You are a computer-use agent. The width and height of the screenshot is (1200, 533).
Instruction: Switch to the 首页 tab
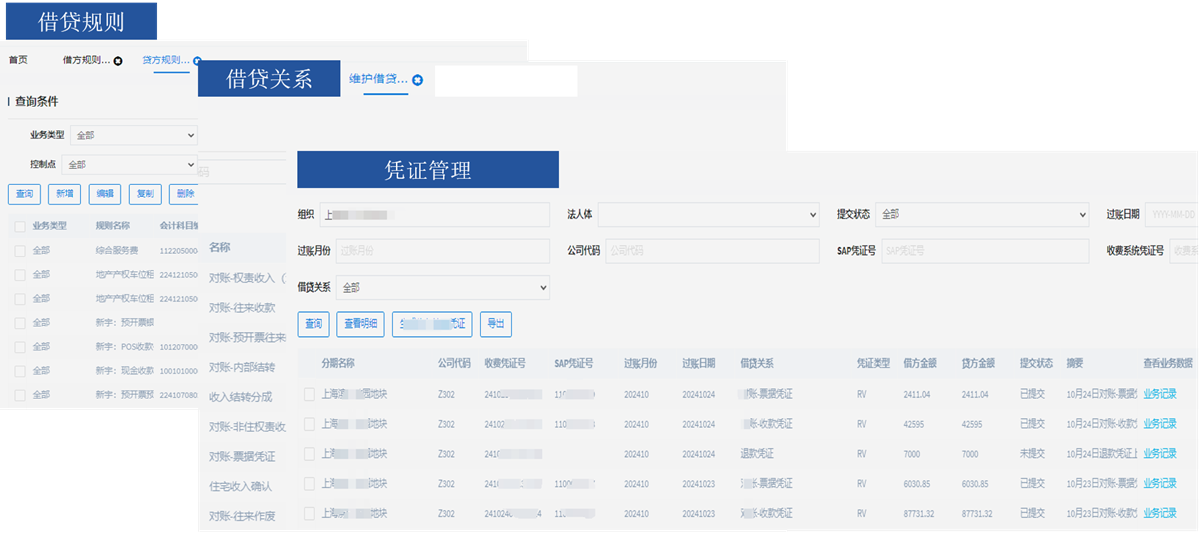[x=18, y=60]
